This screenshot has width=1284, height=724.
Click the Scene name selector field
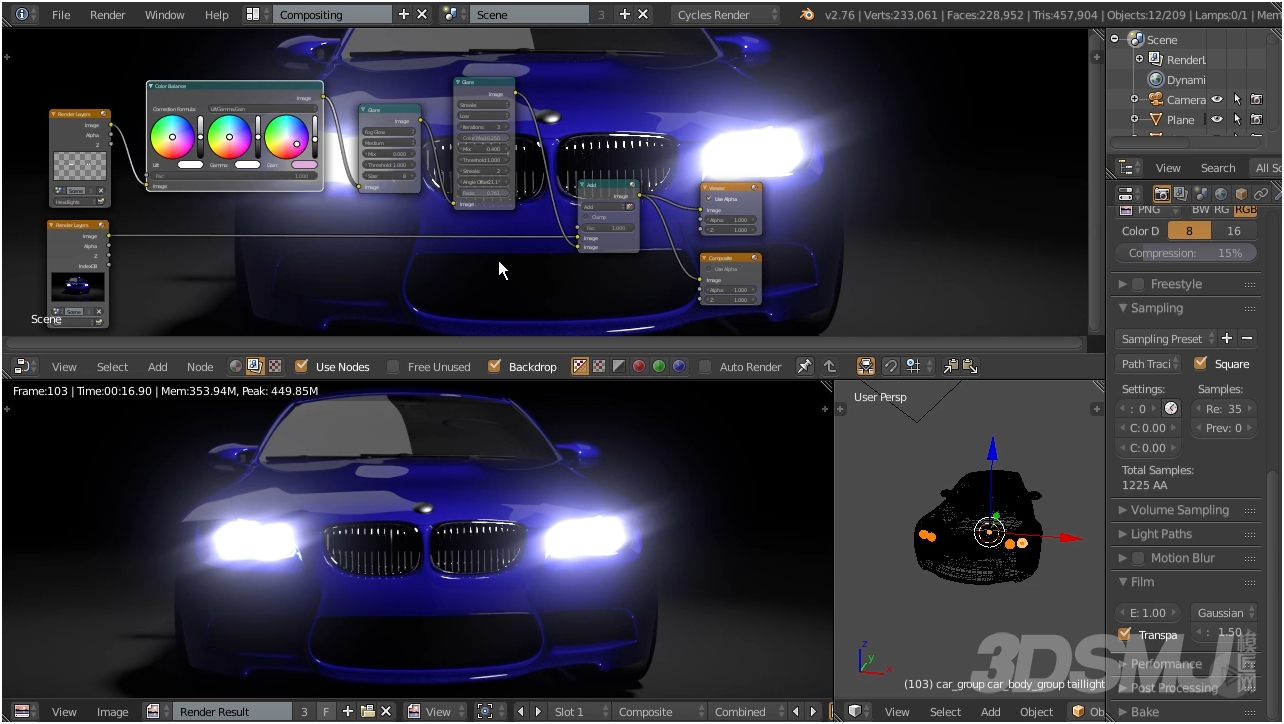[531, 15]
